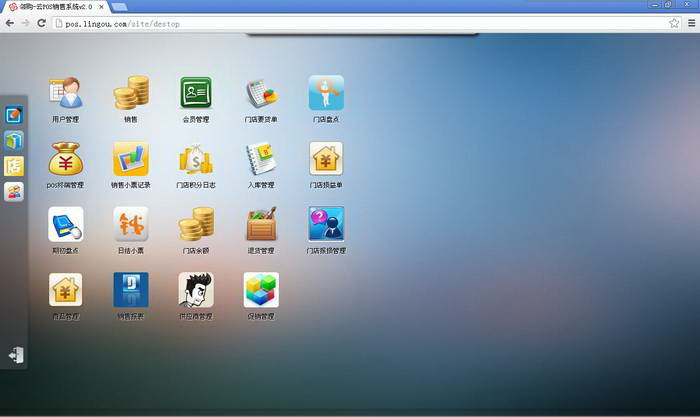Click the browser back arrow
The height and width of the screenshot is (417, 700).
coord(9,22)
